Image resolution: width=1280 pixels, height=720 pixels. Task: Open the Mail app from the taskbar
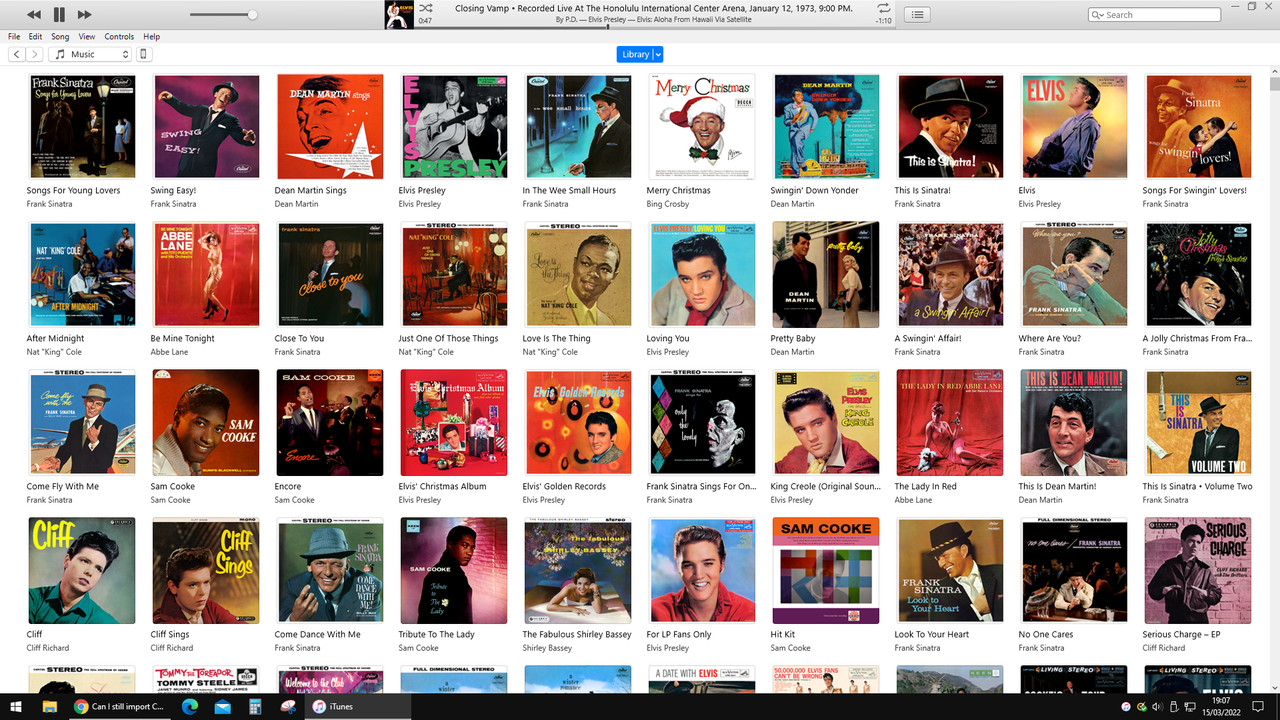[222, 706]
